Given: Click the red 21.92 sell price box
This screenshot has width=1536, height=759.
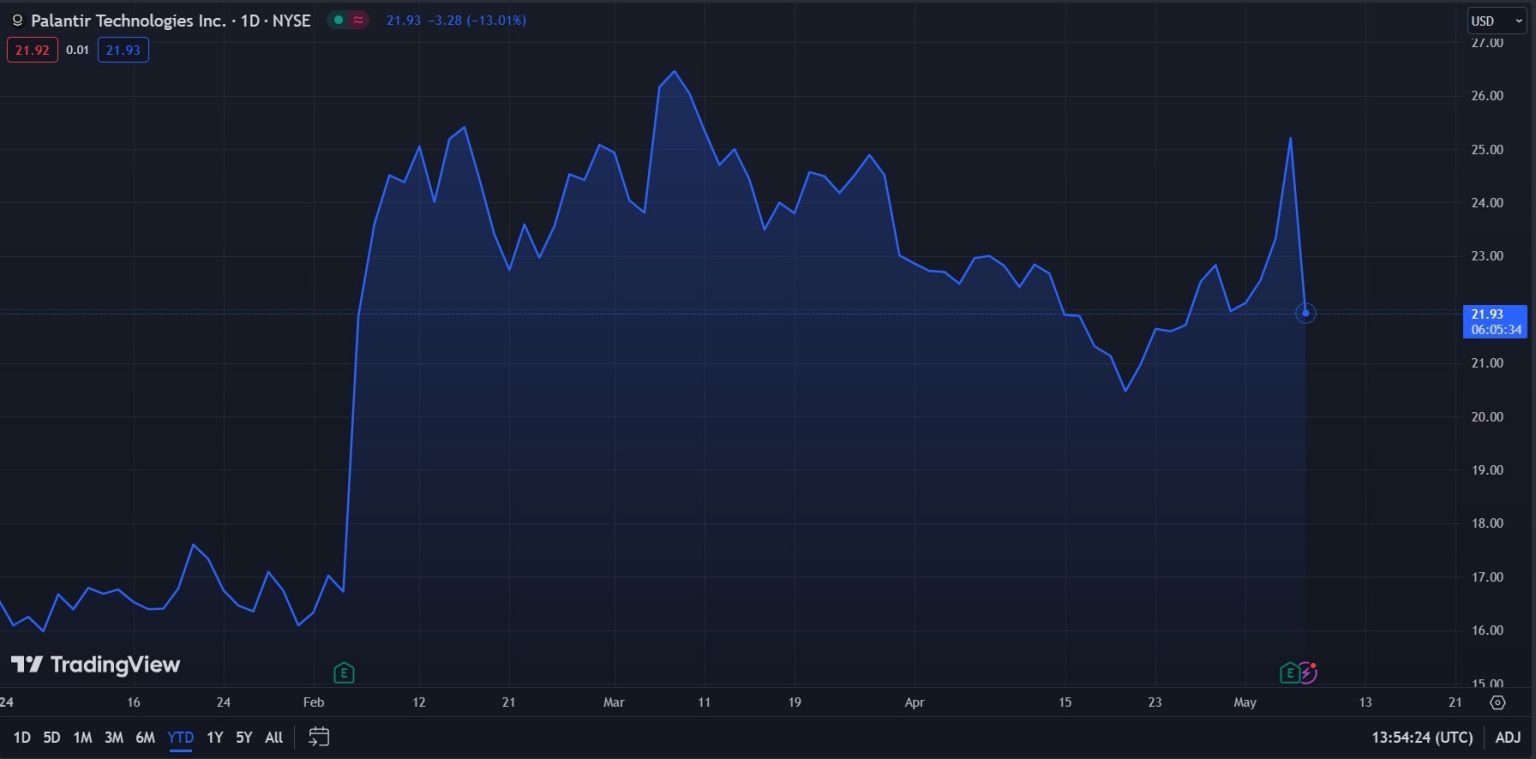Looking at the screenshot, I should (33, 49).
